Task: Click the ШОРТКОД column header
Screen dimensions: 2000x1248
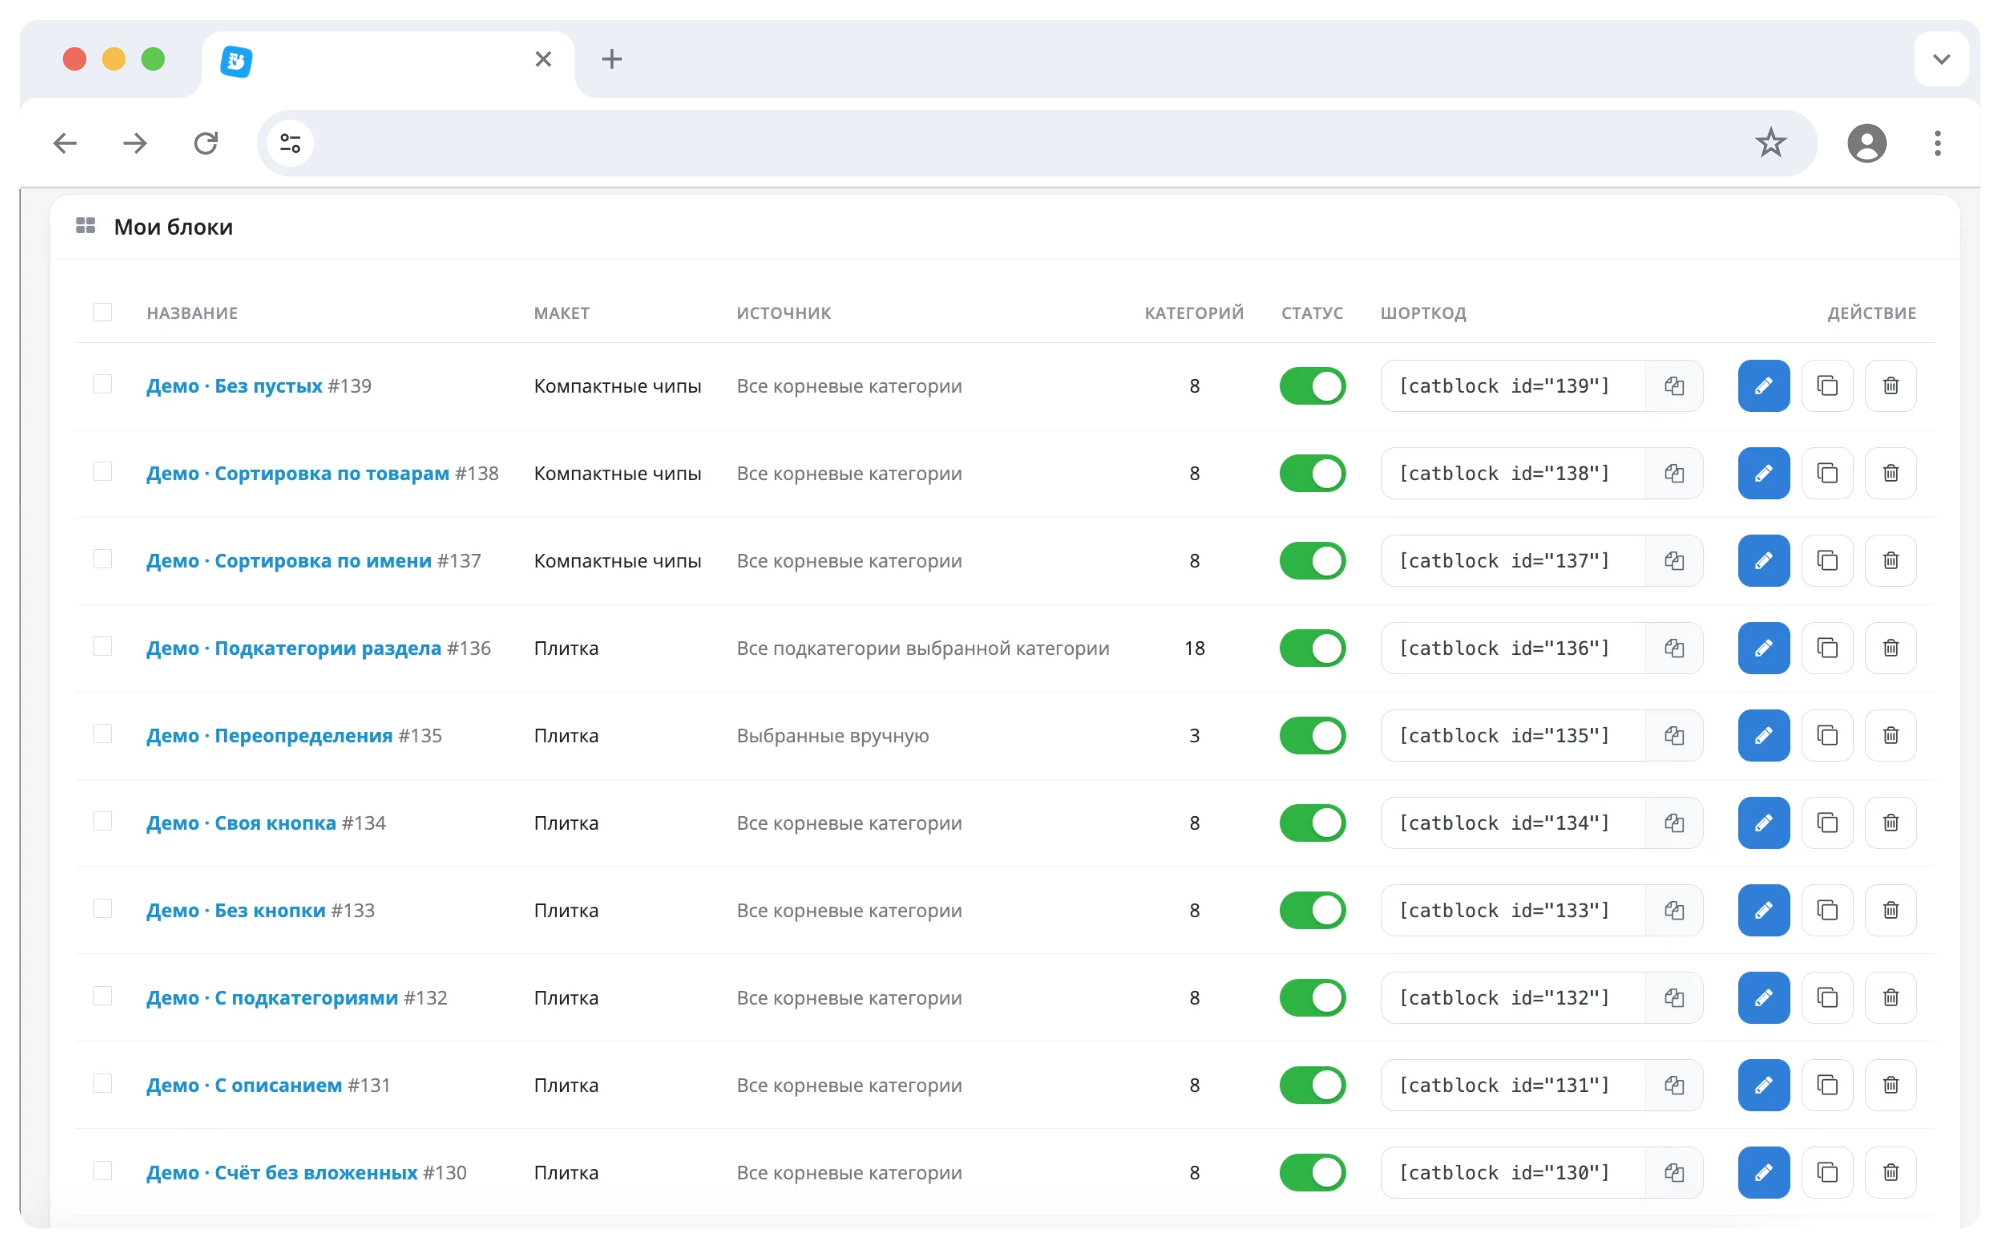Action: pyautogui.click(x=1423, y=313)
